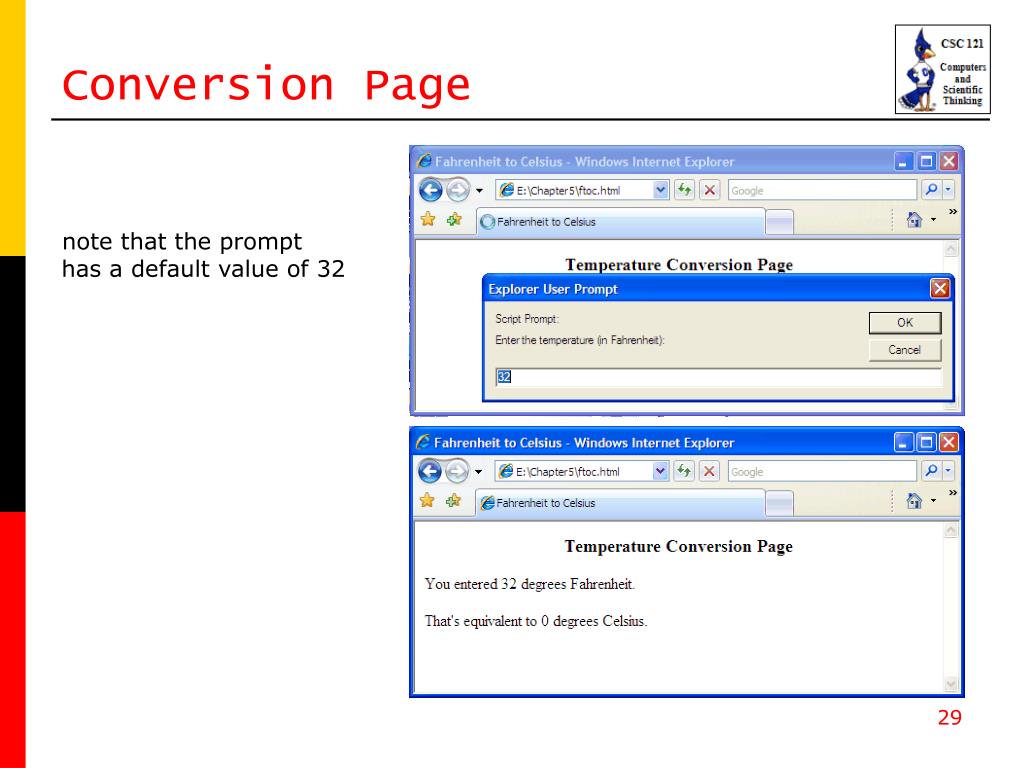1024x768 pixels.
Task: Click Refresh icon in top browser window
Action: [x=684, y=190]
